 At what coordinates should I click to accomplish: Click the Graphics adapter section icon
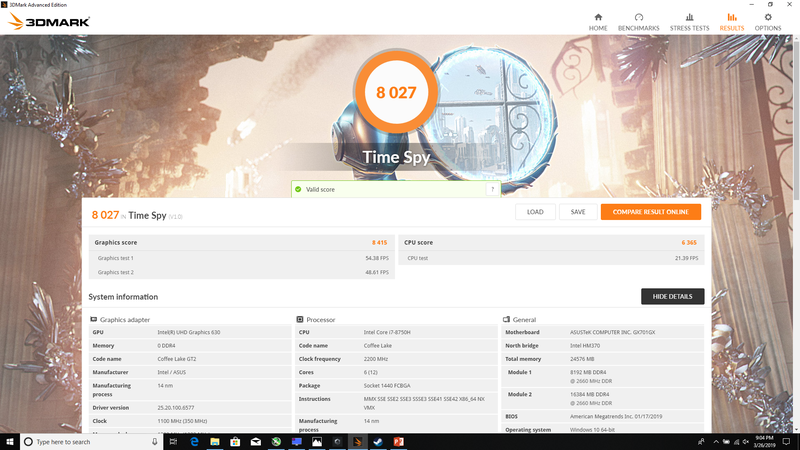point(94,320)
